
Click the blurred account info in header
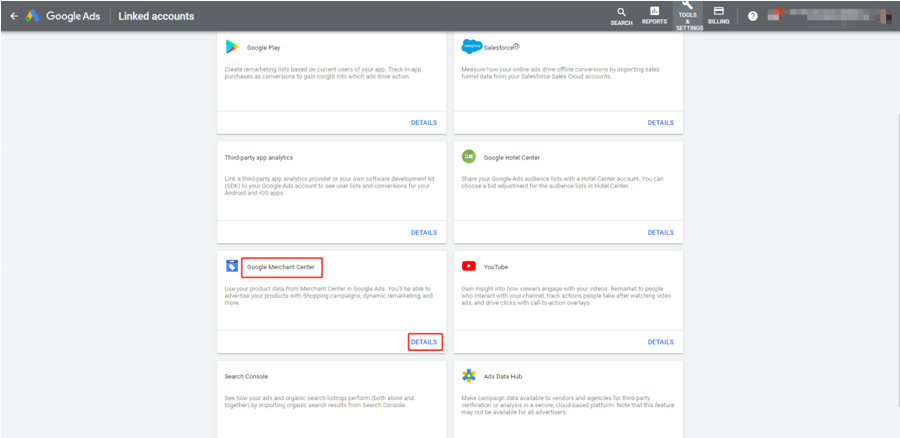[x=829, y=16]
